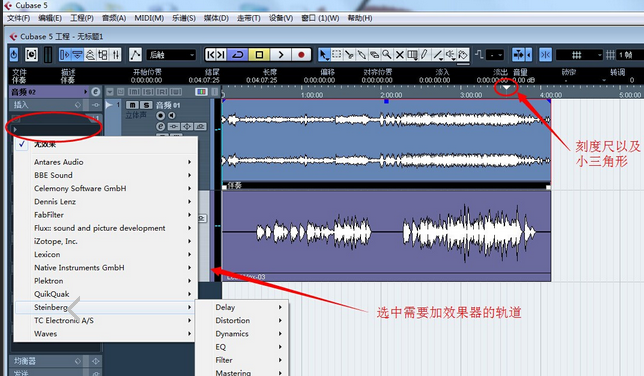644x376 pixels.
Task: Open the 均衡器 equalizer section tab
Action: (55, 361)
